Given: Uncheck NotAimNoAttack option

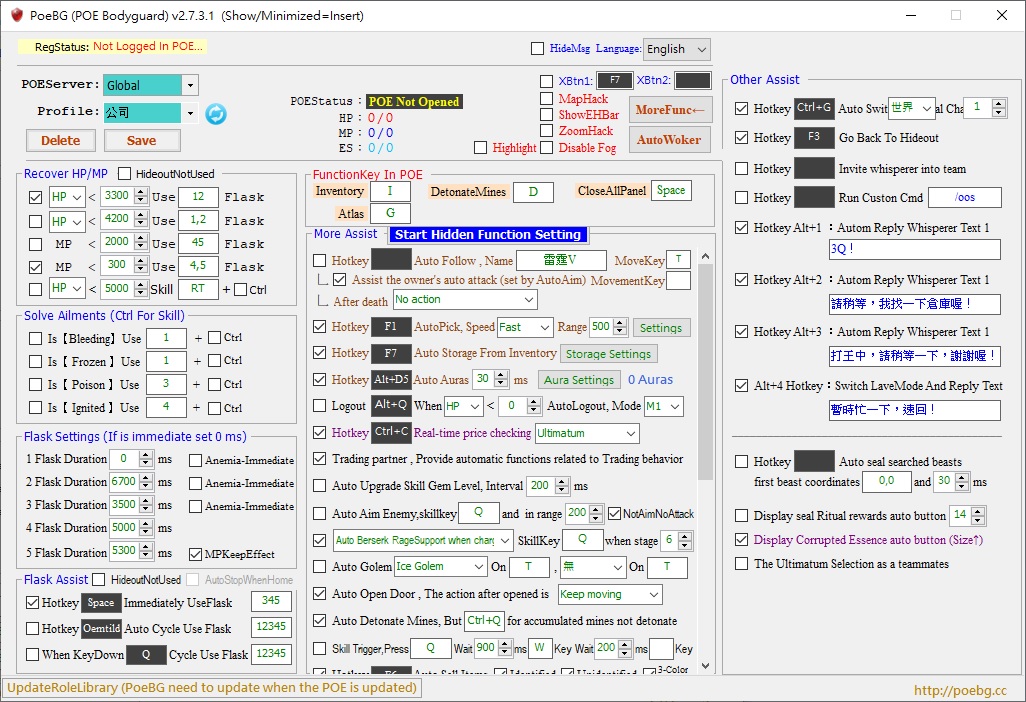Looking at the screenshot, I should [614, 514].
